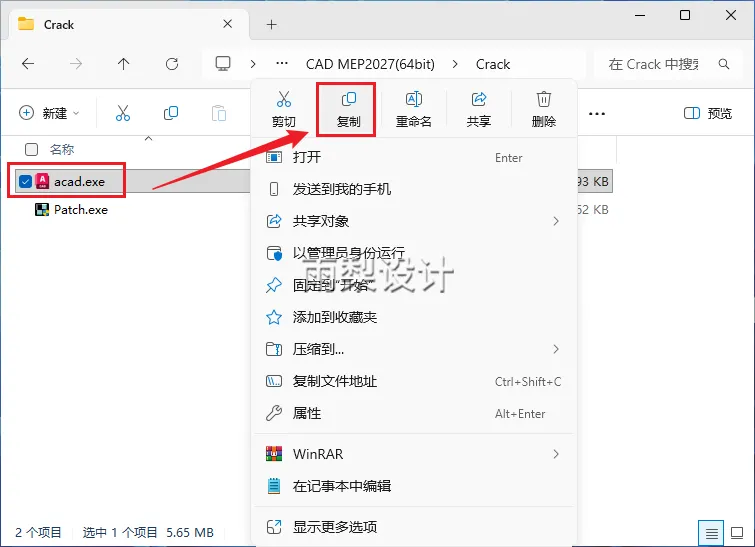
Task: Close the Crack tab
Action: click(x=228, y=24)
